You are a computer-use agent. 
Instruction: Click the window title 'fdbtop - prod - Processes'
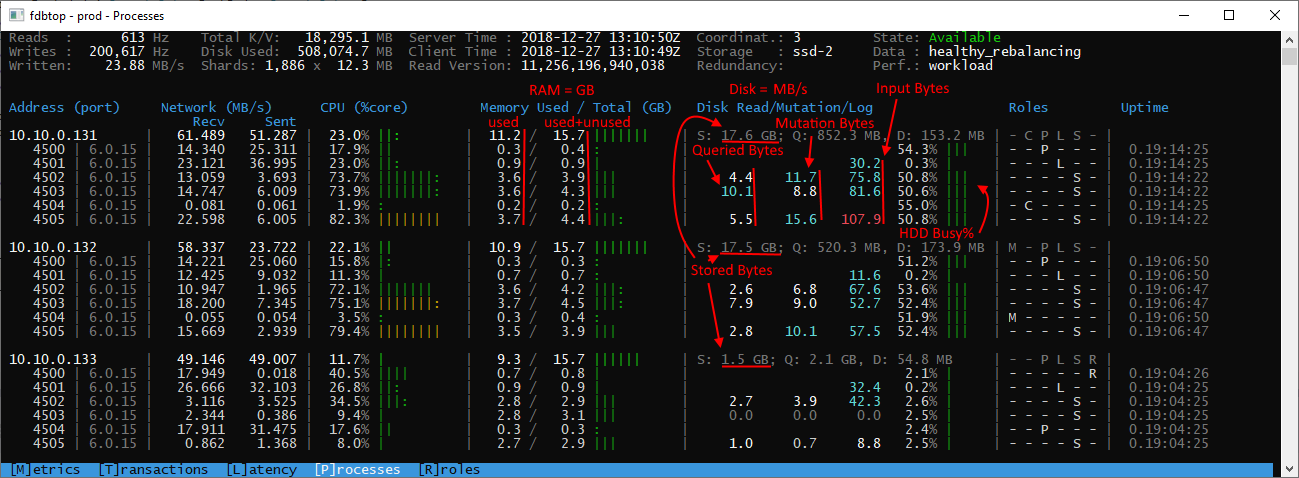click(x=98, y=16)
